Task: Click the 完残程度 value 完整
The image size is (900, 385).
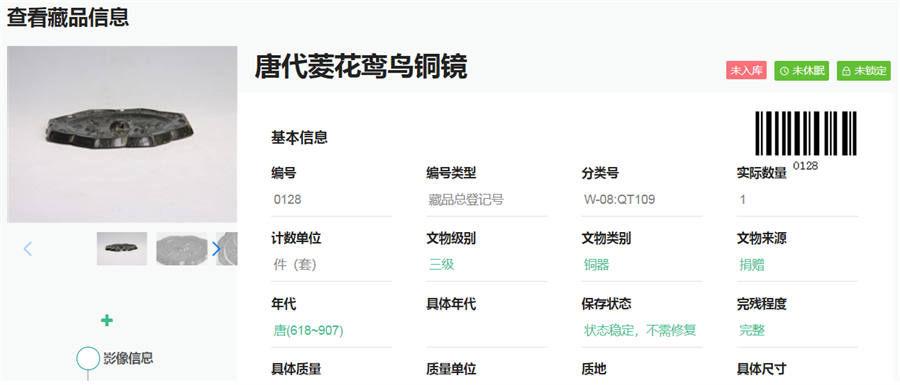Action: point(752,330)
